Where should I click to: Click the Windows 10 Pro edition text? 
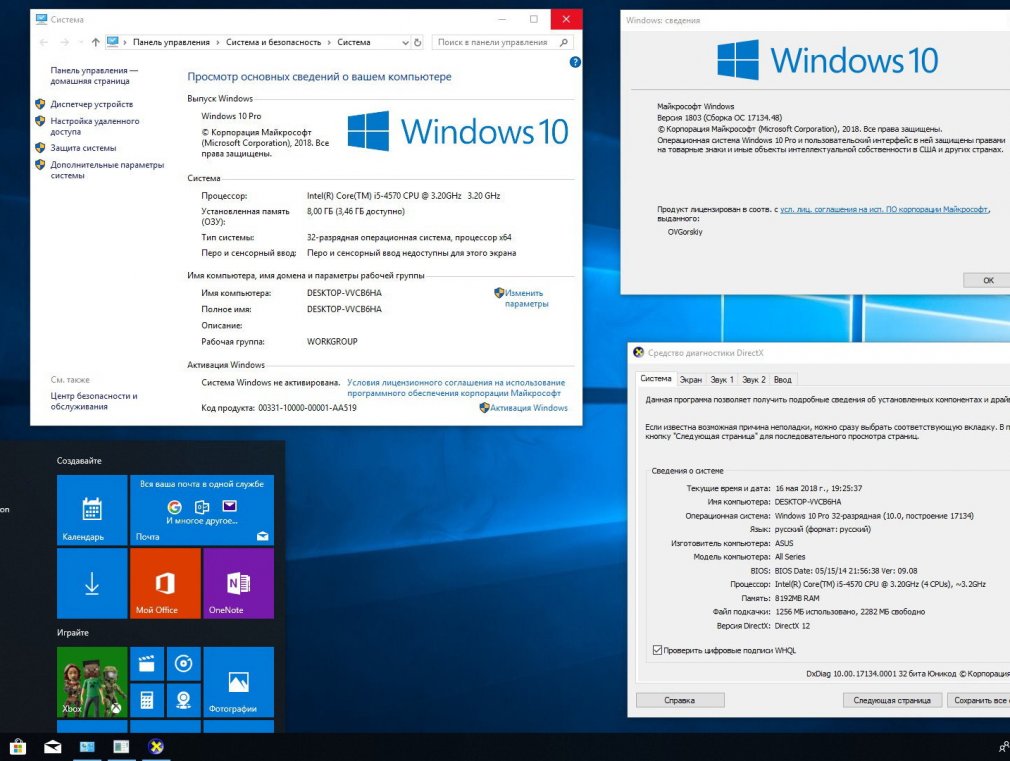[231, 116]
